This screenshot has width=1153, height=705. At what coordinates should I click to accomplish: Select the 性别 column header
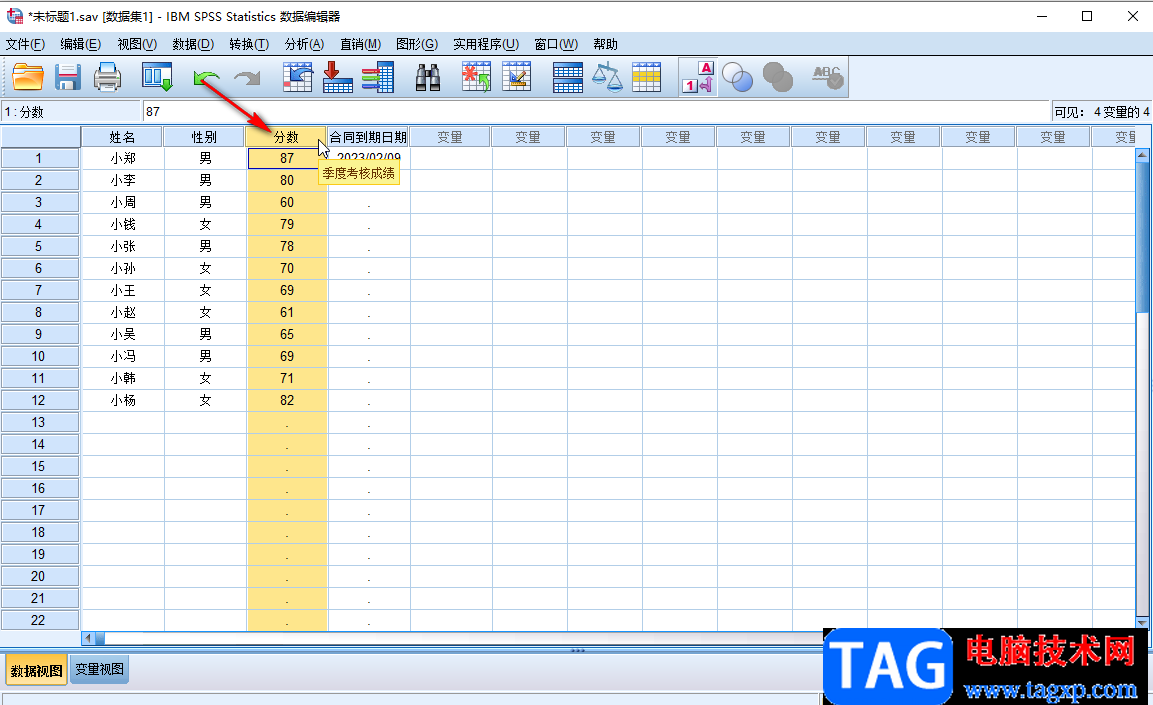click(204, 137)
